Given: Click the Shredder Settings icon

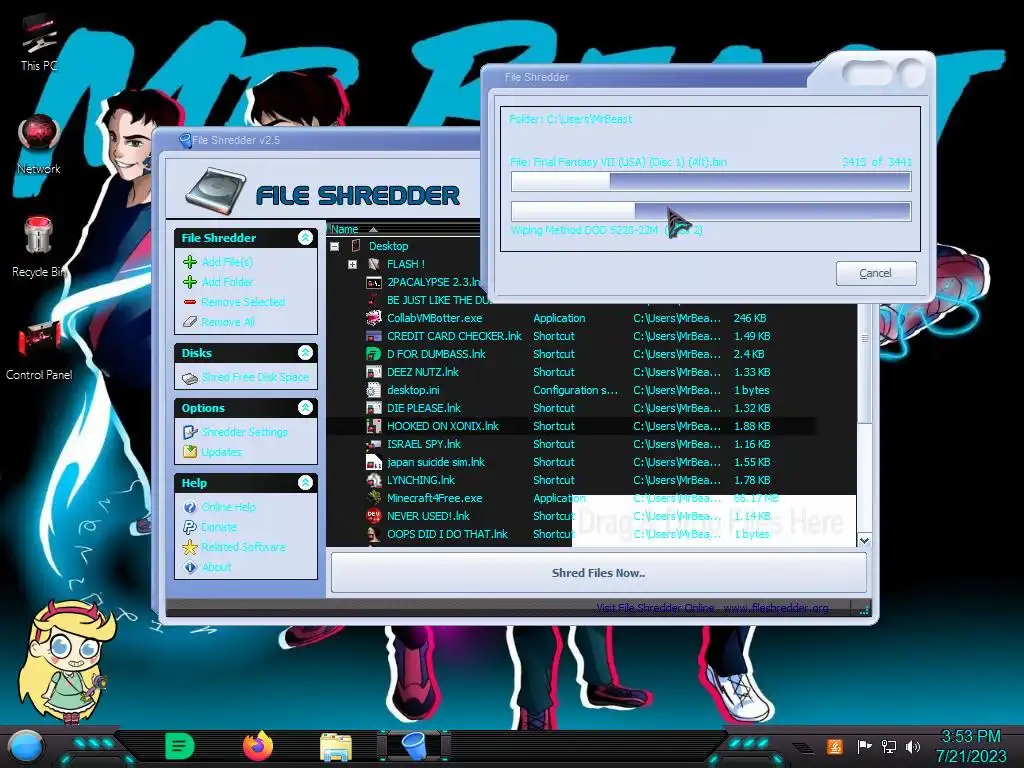Looking at the screenshot, I should coord(190,432).
